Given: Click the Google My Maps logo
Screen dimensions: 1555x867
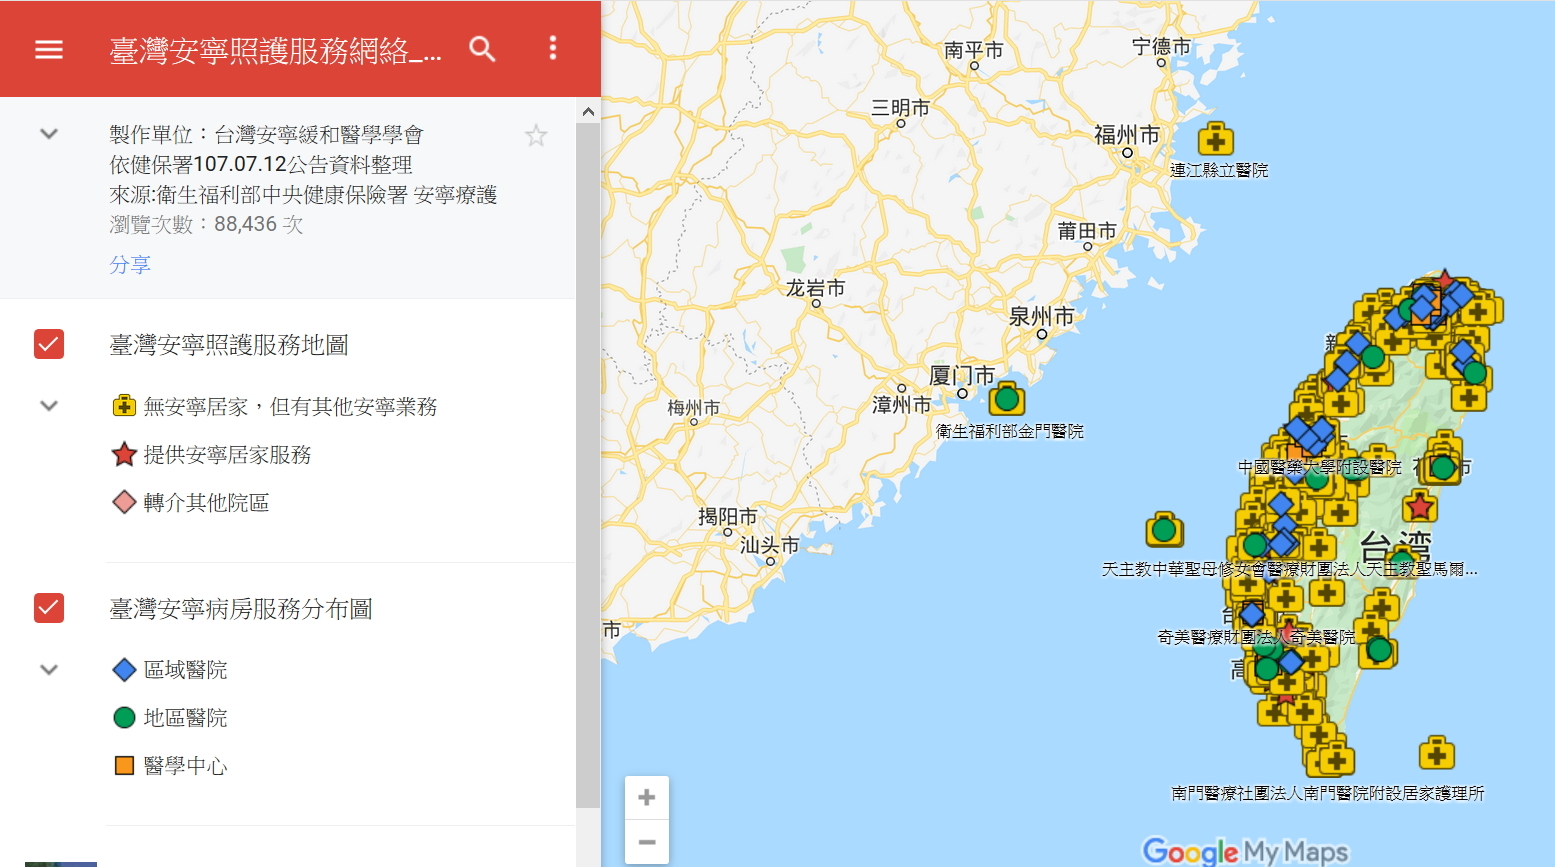Looking at the screenshot, I should coord(1245,851).
